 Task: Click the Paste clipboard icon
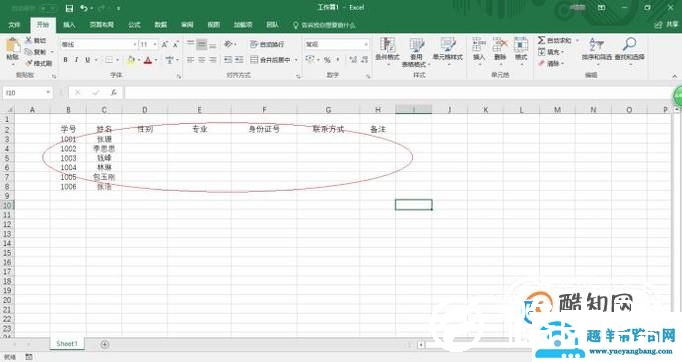click(x=13, y=46)
